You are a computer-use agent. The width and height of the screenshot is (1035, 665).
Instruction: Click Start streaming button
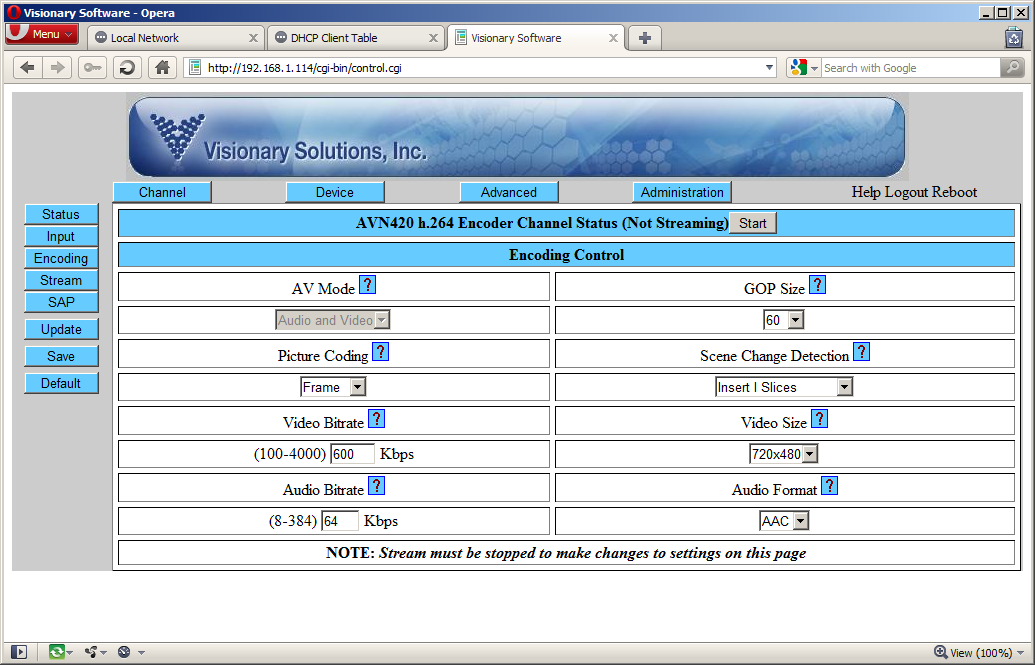coord(752,223)
